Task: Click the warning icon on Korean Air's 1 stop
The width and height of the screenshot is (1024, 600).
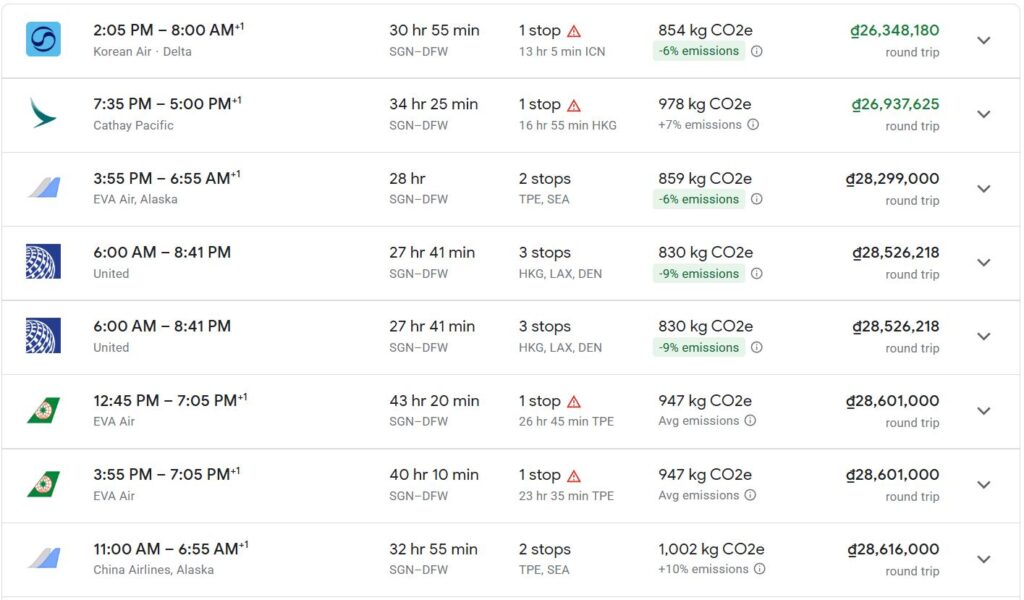Action: pyautogui.click(x=574, y=31)
